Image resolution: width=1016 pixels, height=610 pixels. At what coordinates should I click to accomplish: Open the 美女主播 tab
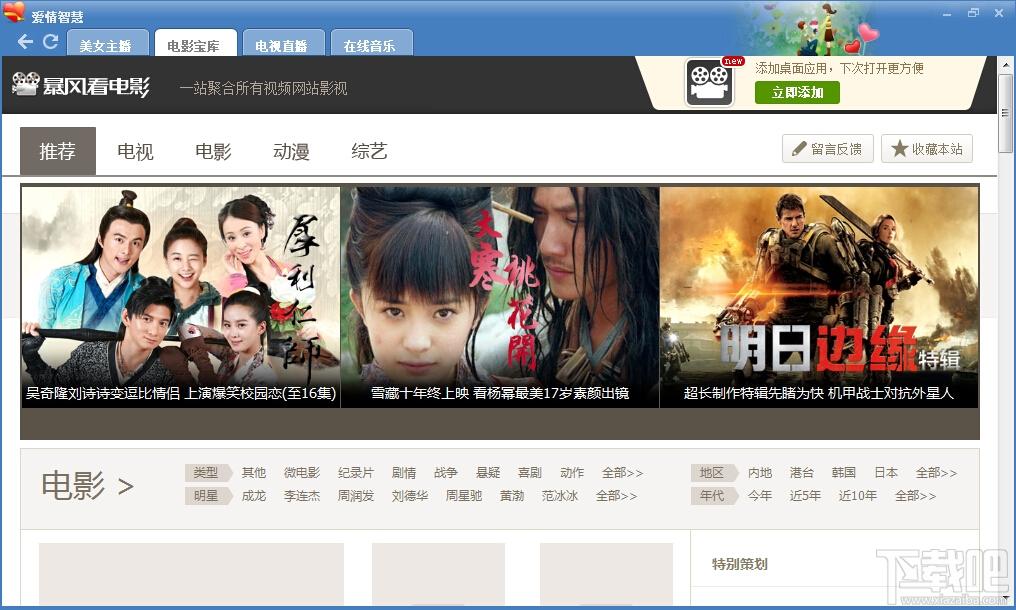tap(108, 45)
